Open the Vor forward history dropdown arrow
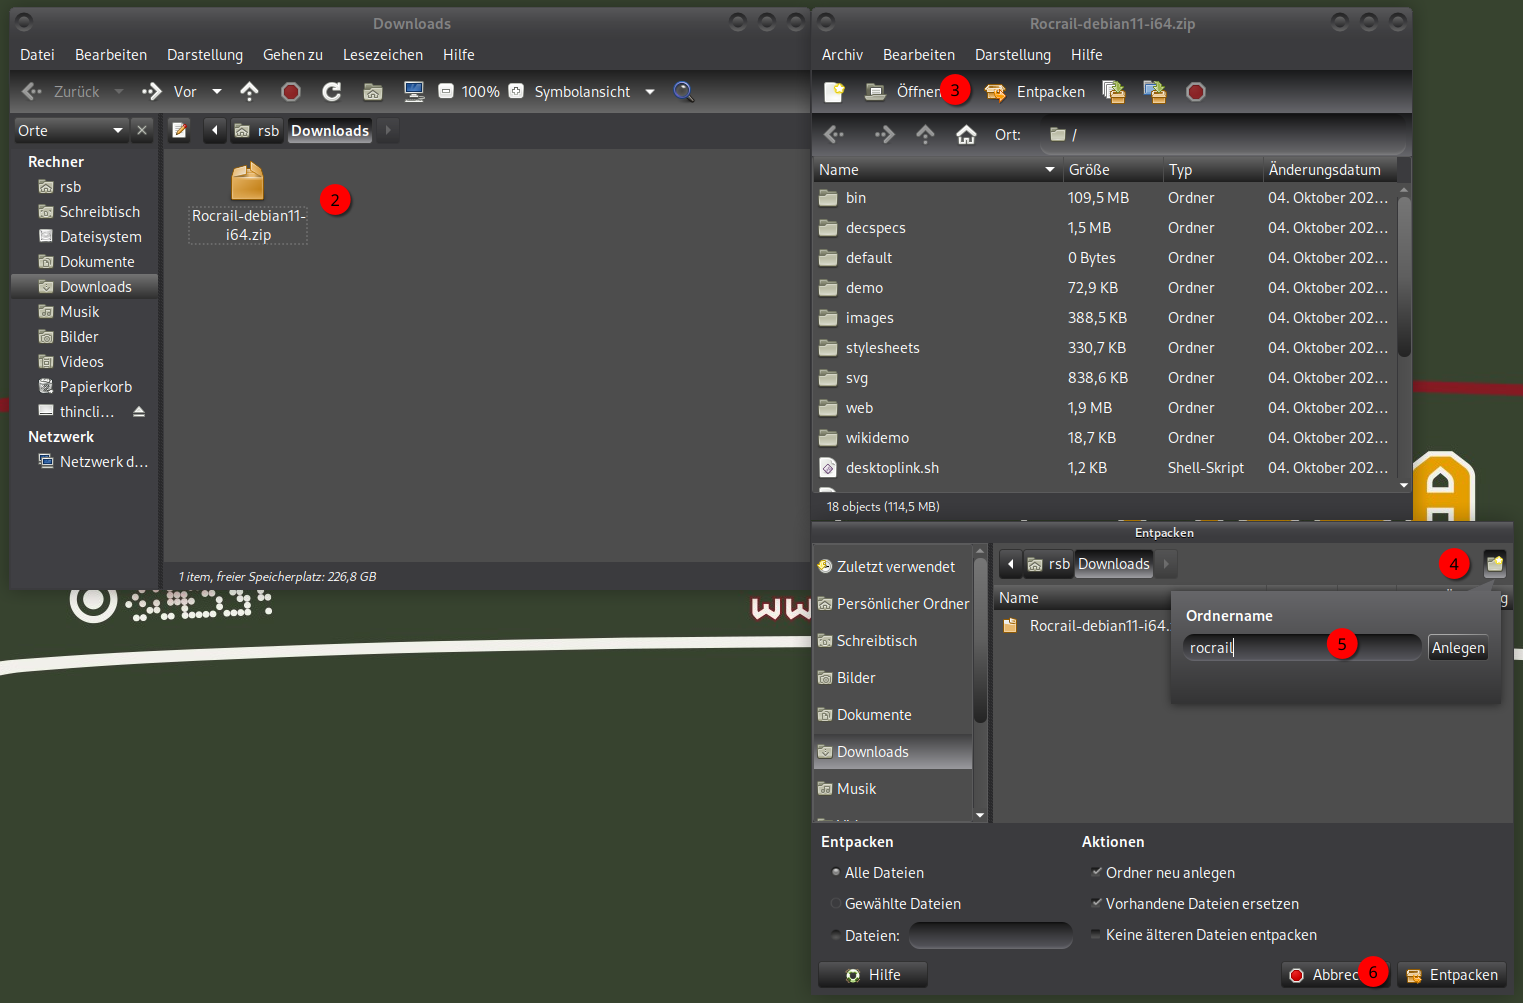This screenshot has height=1003, width=1523. pos(217,92)
